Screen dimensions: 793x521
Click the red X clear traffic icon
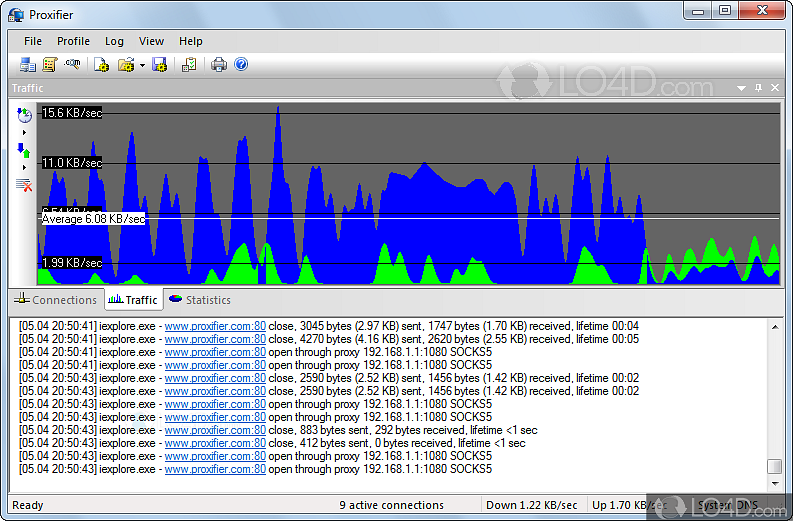pos(24,184)
